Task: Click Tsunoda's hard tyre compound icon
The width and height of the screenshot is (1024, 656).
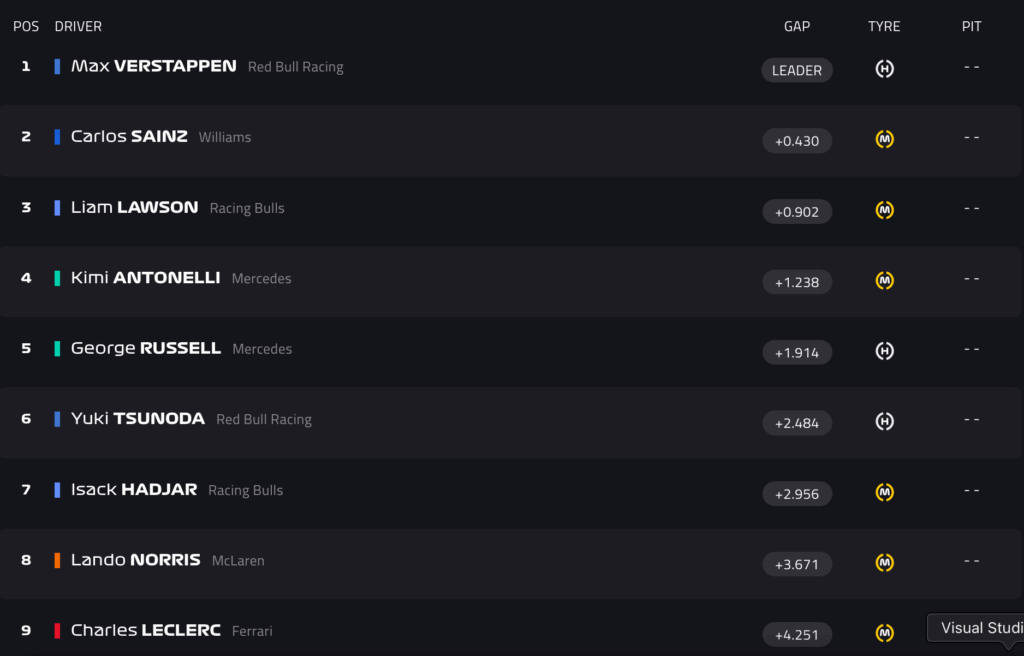Action: pyautogui.click(x=884, y=422)
